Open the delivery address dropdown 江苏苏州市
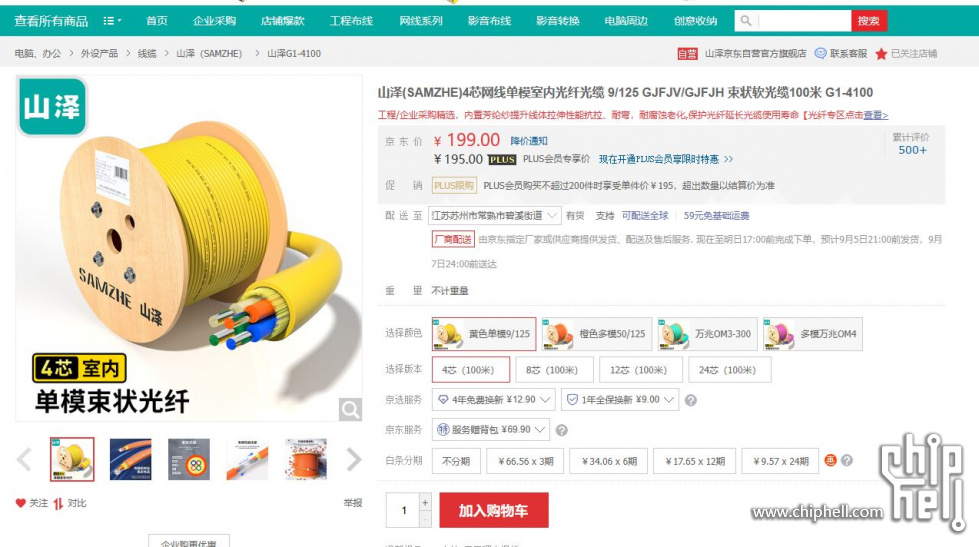 click(494, 215)
